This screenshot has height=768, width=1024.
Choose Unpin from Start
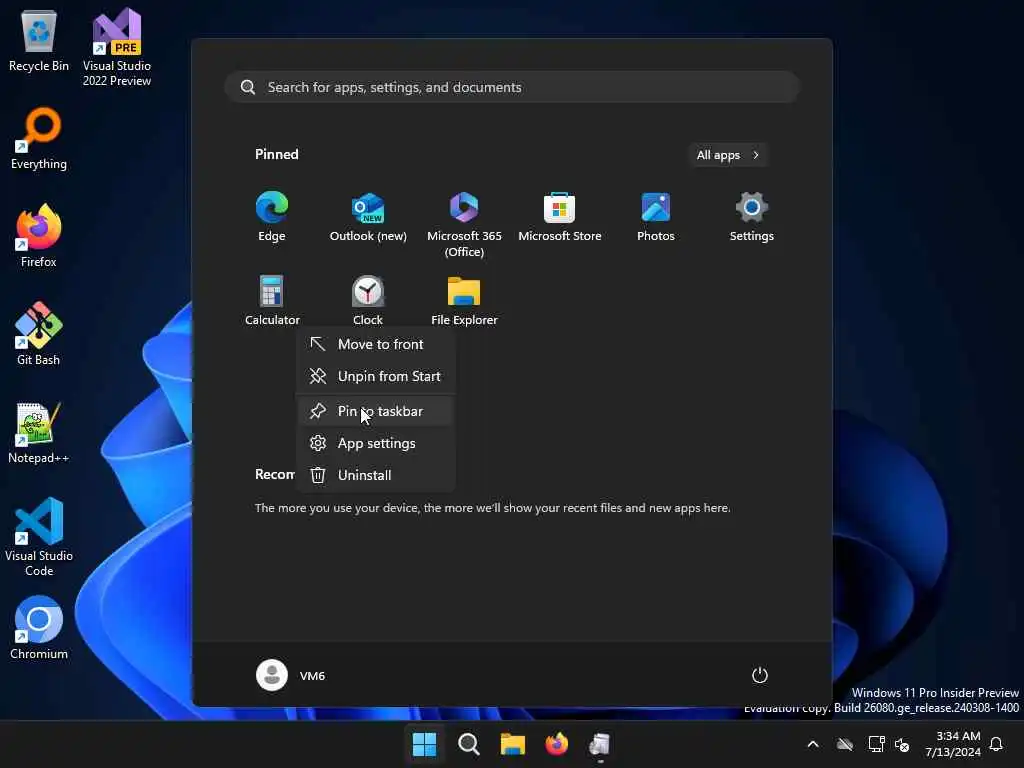[x=375, y=376]
